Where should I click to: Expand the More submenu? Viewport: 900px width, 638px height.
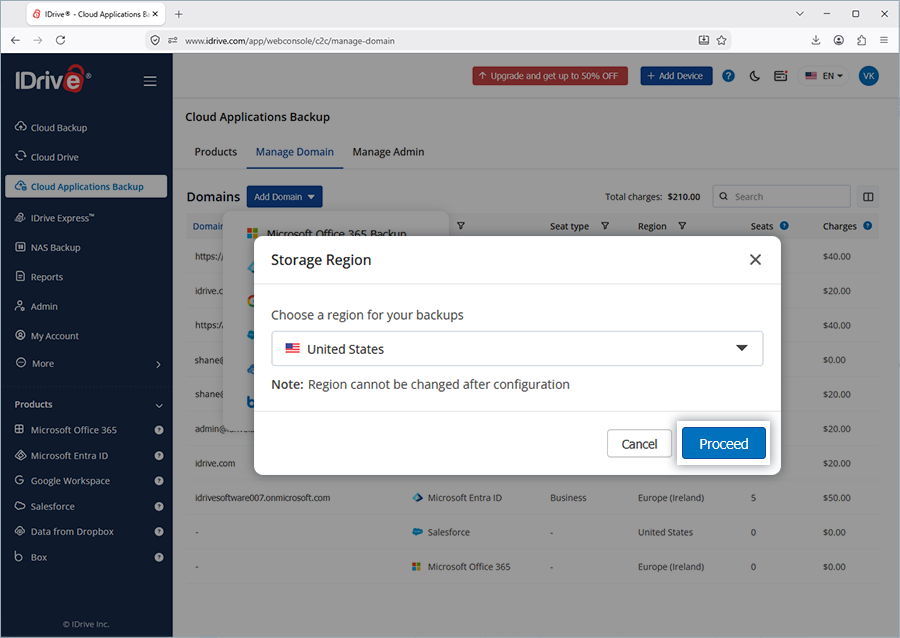point(86,364)
